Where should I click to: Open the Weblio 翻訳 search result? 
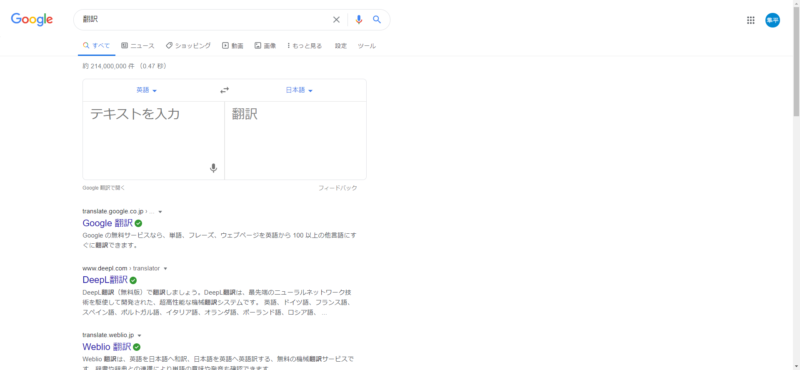pyautogui.click(x=107, y=347)
